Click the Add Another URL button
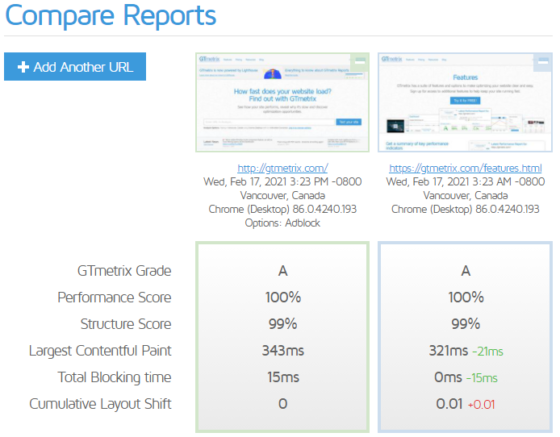 point(75,67)
